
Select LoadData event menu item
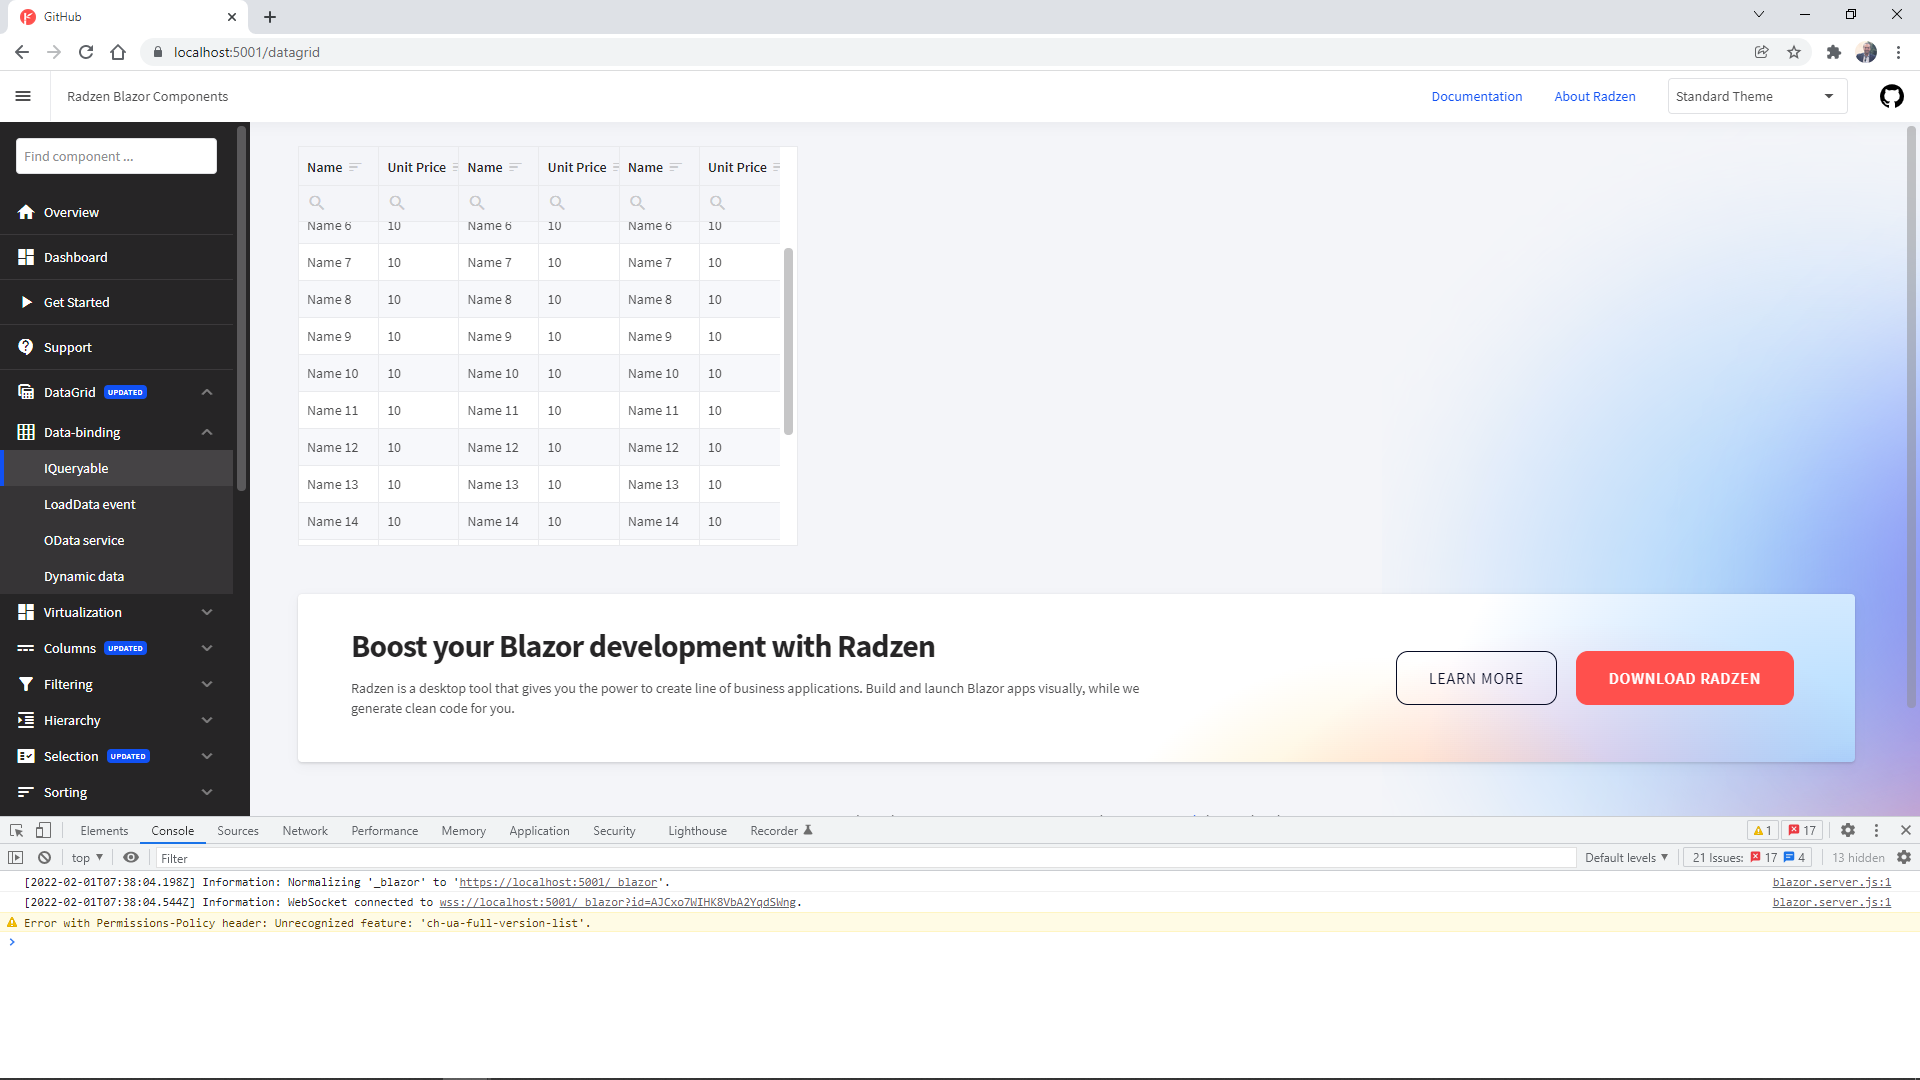coord(90,504)
